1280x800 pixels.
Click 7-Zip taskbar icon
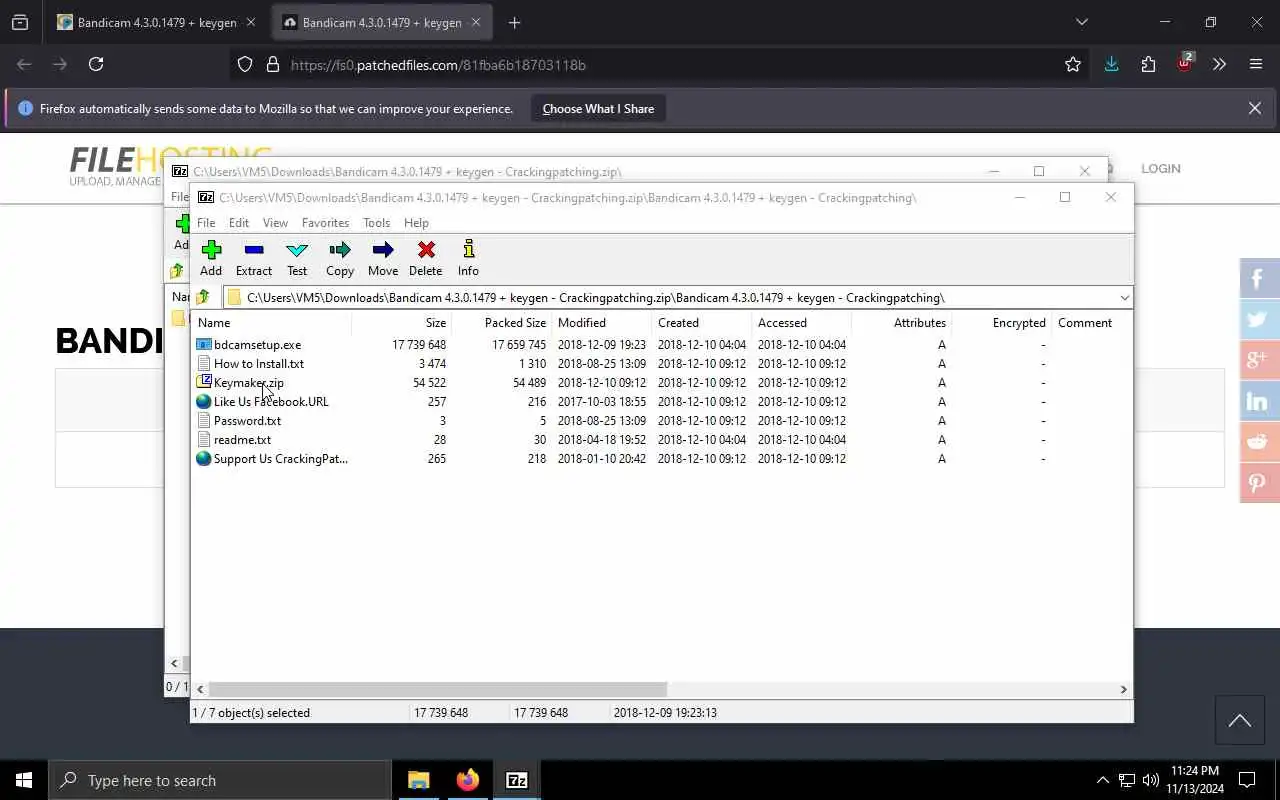click(x=517, y=780)
